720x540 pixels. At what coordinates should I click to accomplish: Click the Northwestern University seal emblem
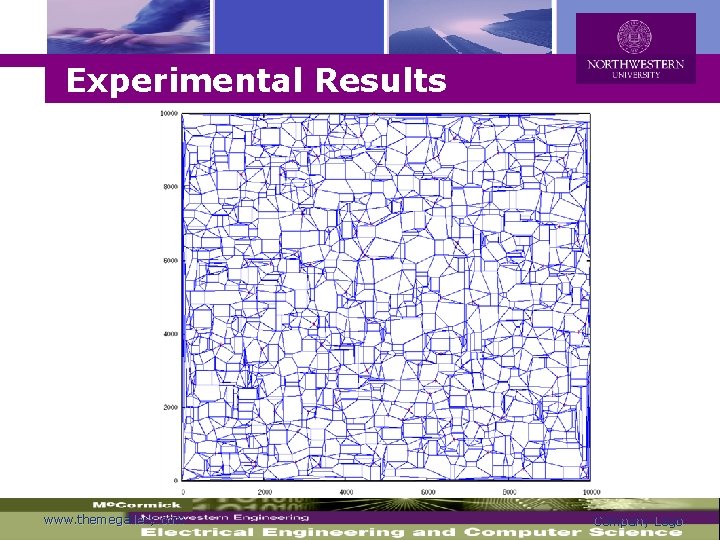[635, 37]
